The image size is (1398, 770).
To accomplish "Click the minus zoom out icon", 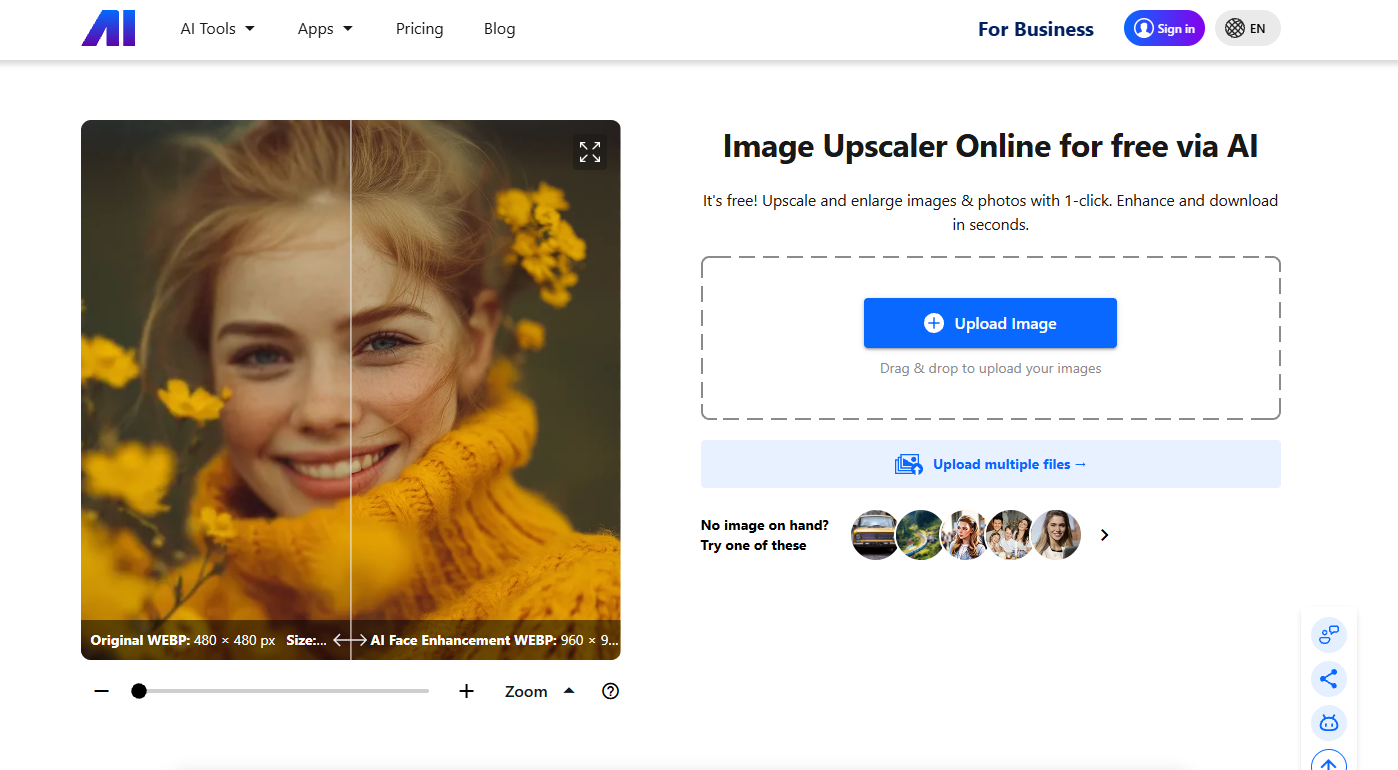I will pyautogui.click(x=101, y=691).
